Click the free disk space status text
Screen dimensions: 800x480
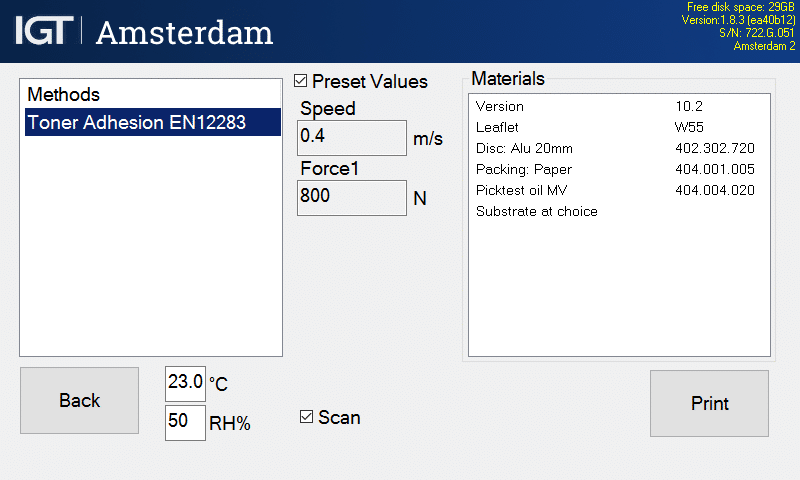coord(740,7)
